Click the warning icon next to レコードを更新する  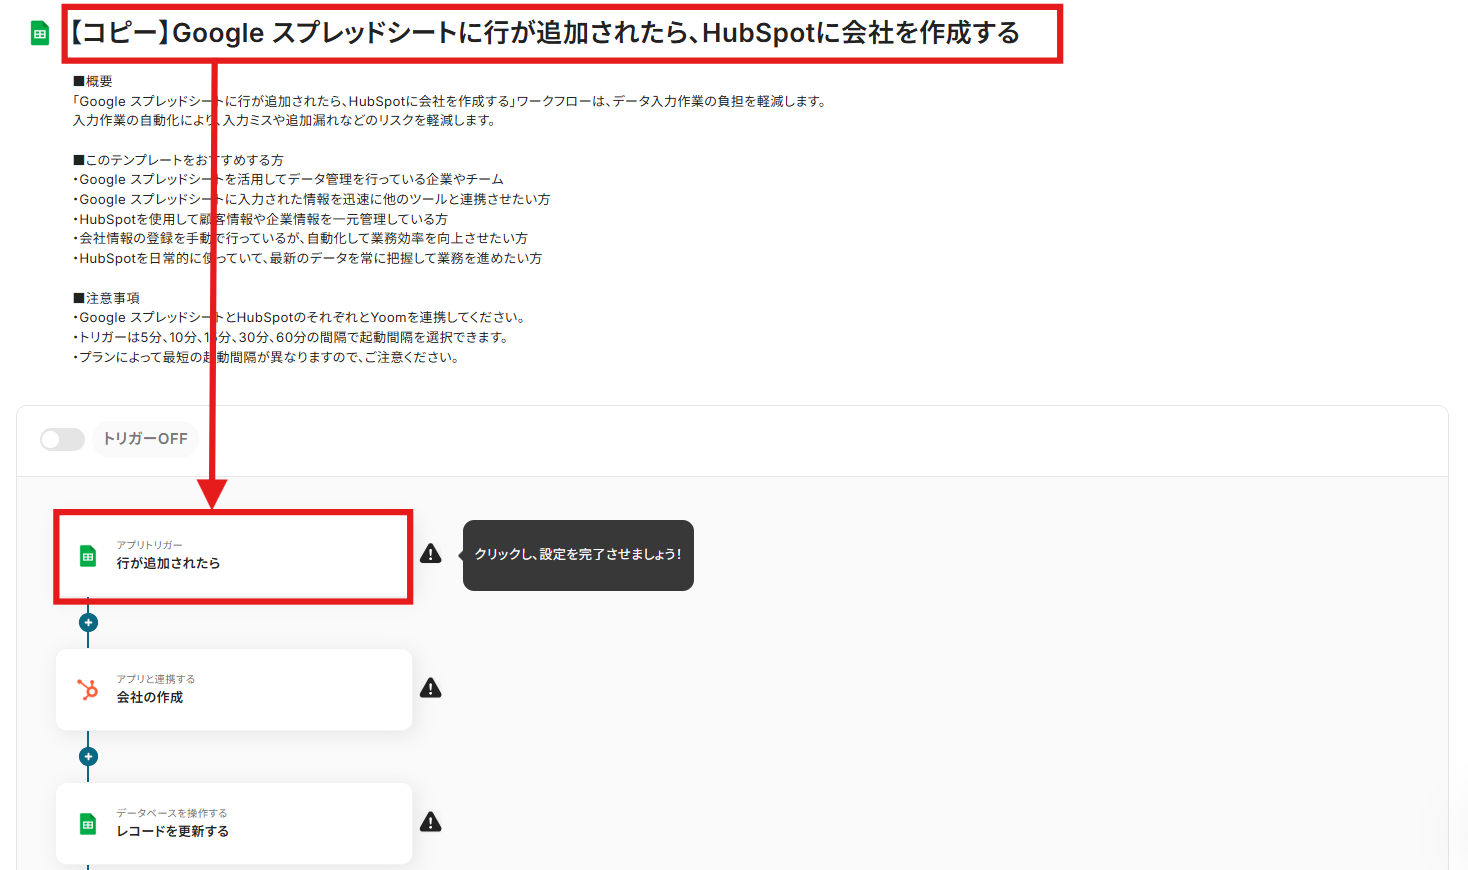(x=431, y=822)
